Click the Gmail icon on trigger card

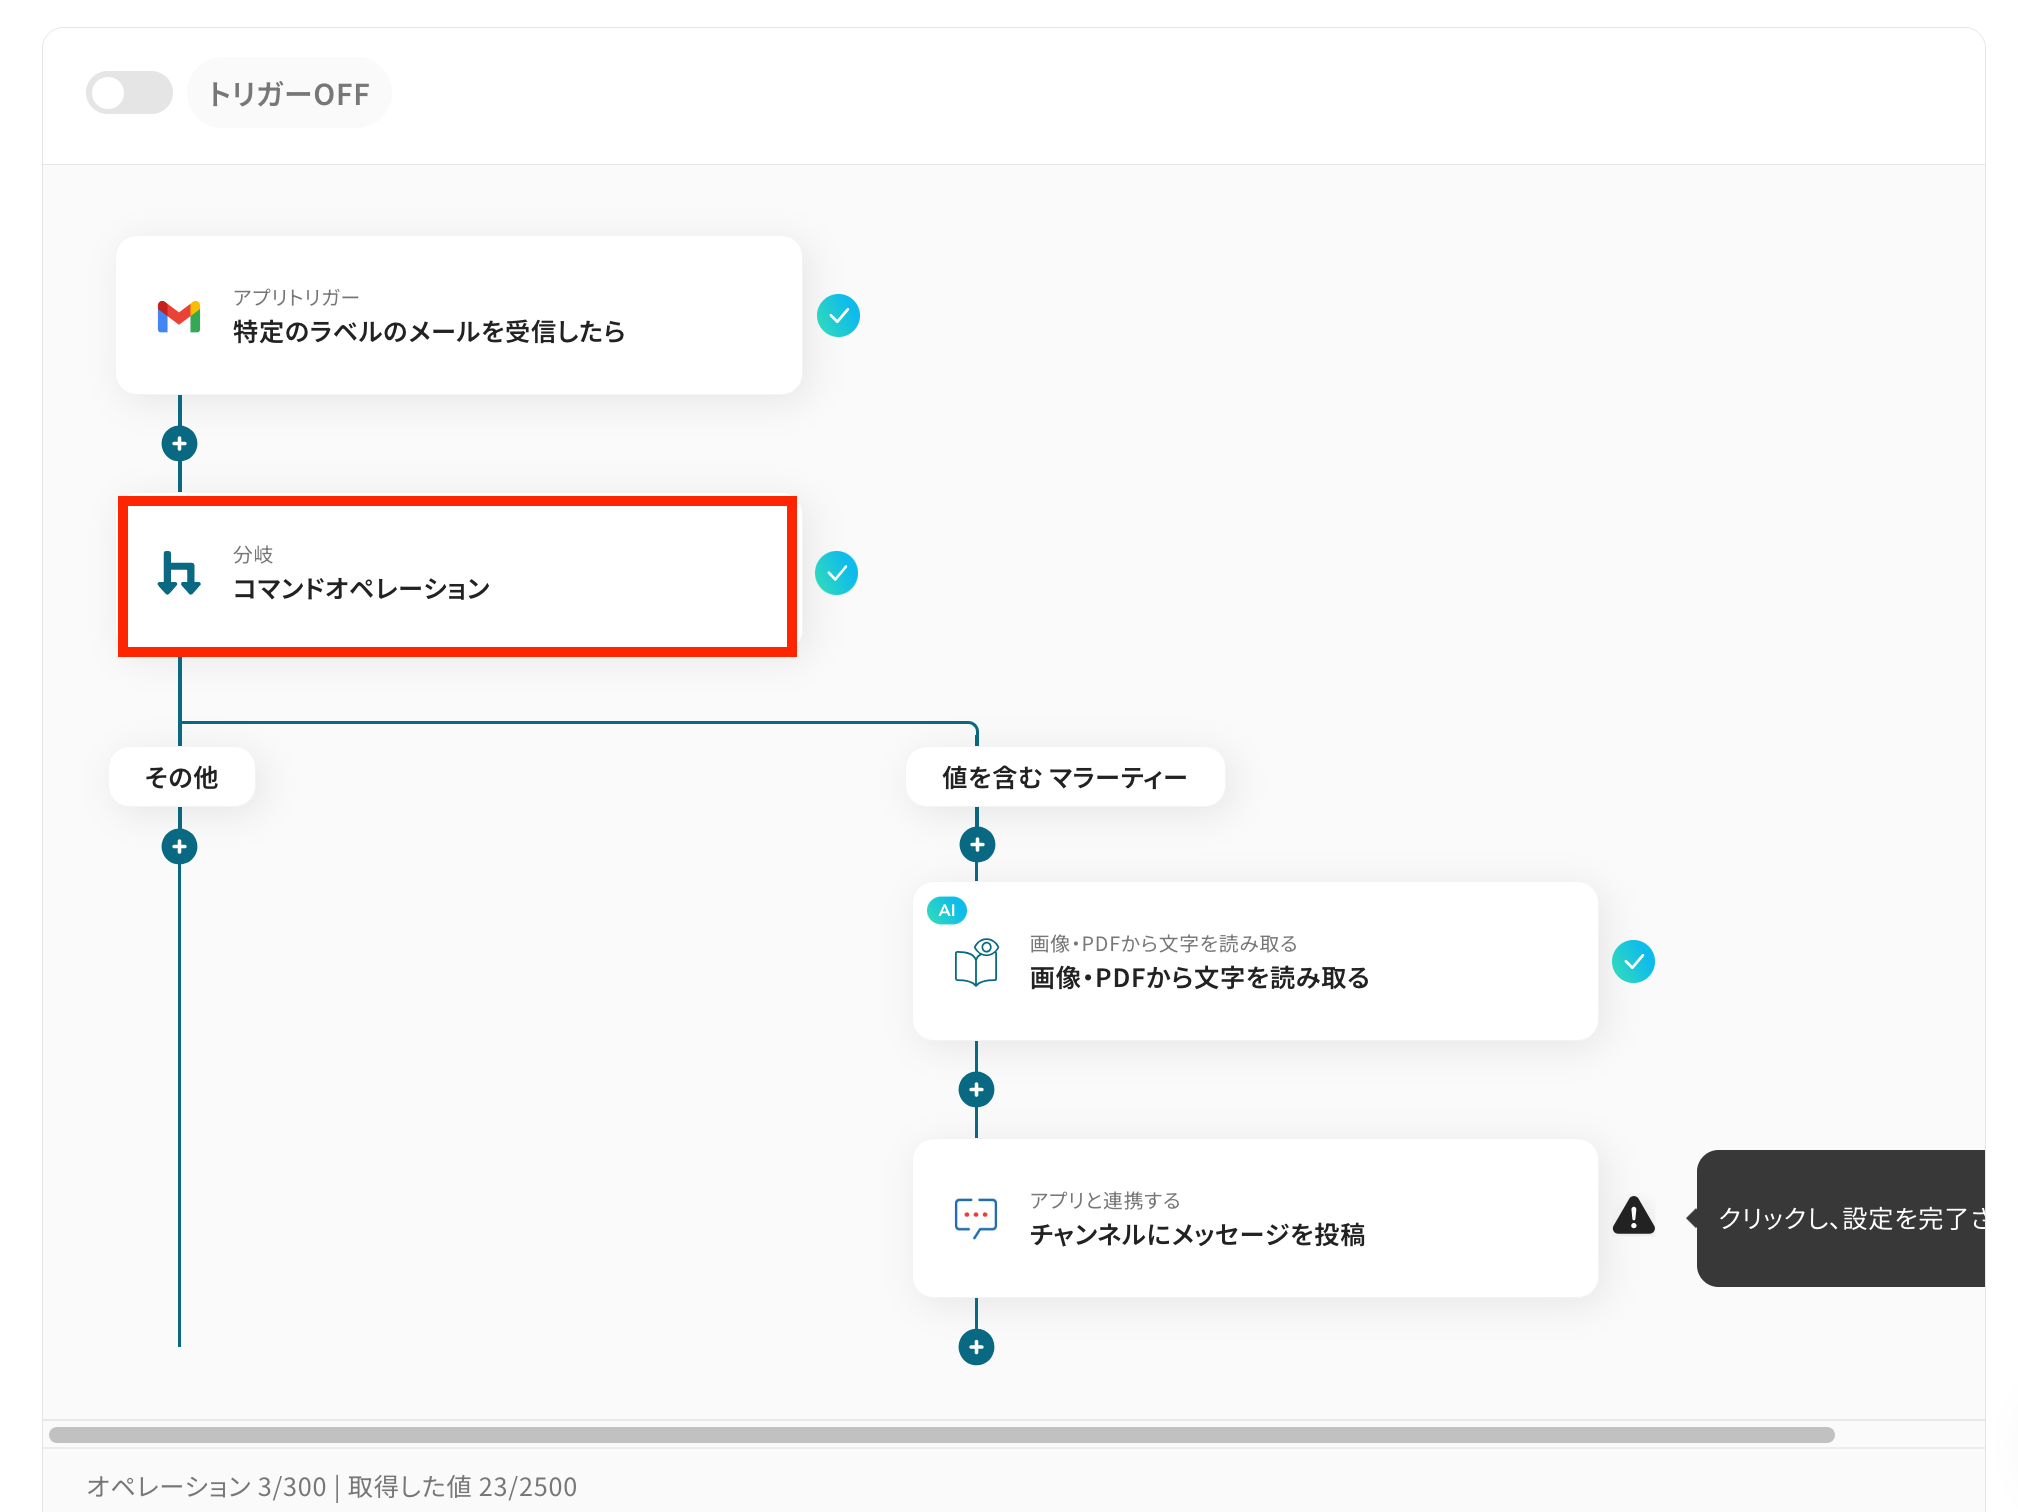[x=179, y=316]
